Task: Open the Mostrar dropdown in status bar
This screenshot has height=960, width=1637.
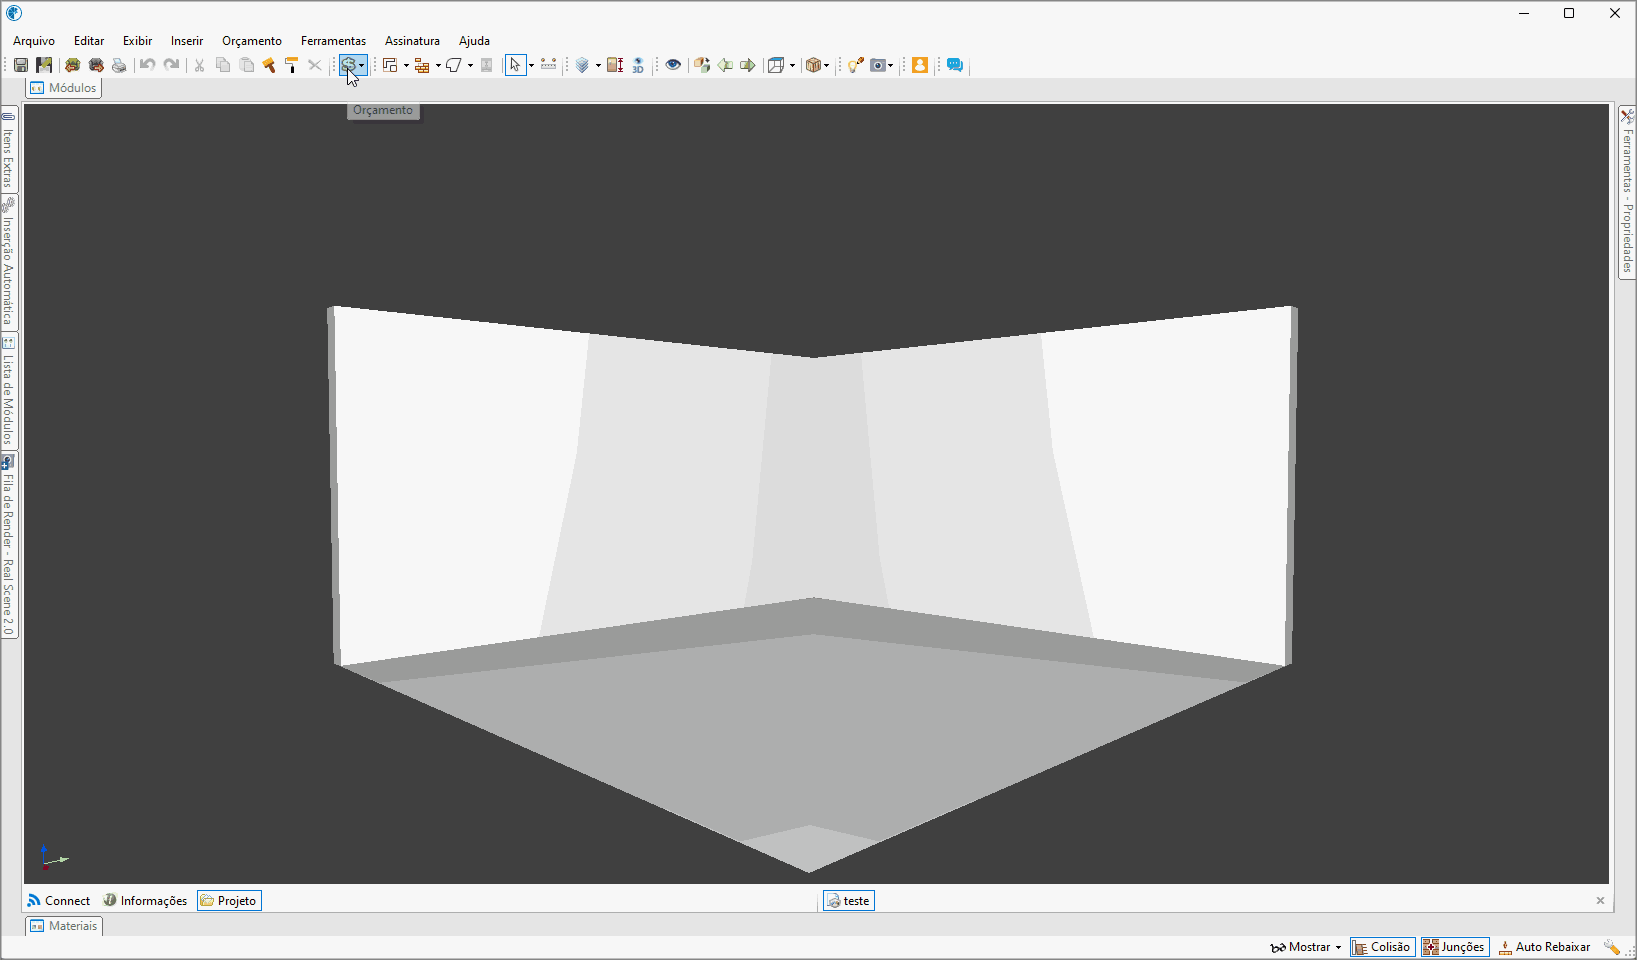Action: [1306, 947]
